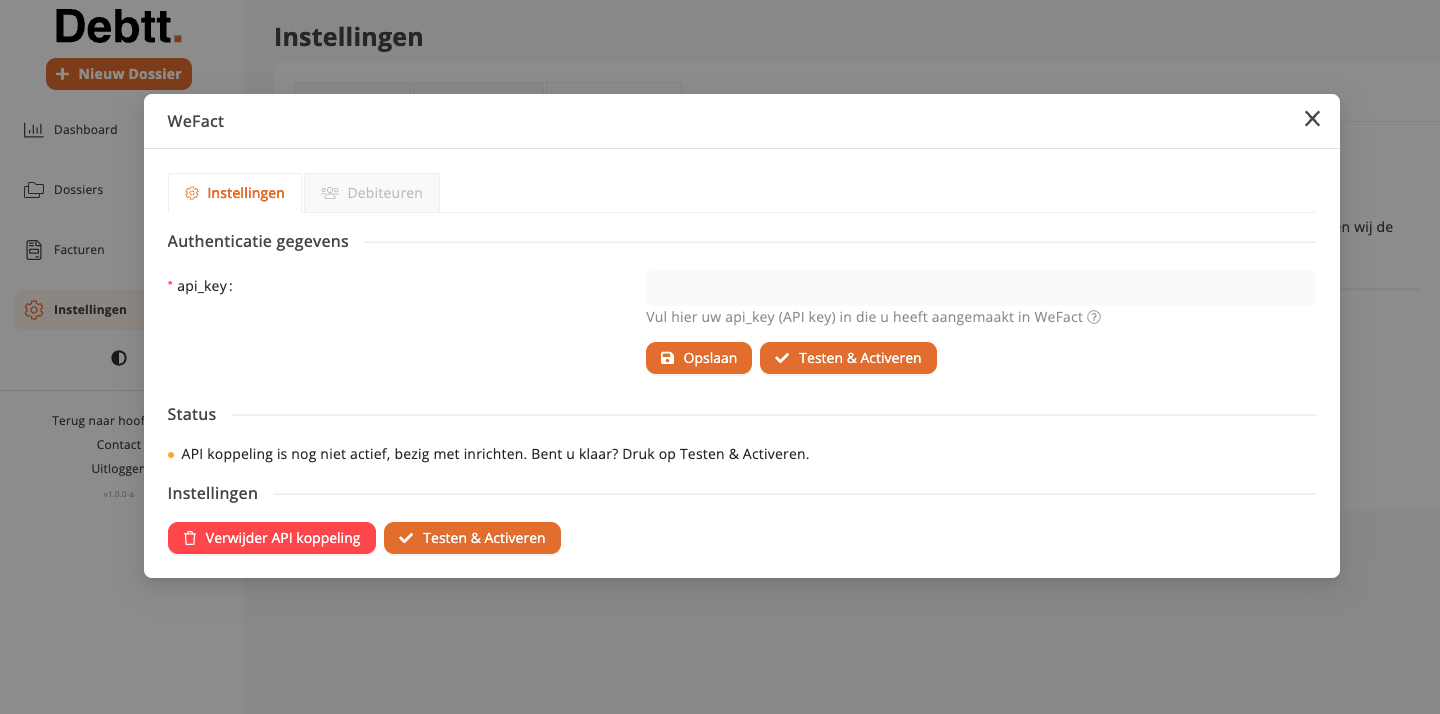This screenshot has width=1440, height=714.
Task: Select the Instellingen tab in WeFact dialog
Action: coord(235,193)
